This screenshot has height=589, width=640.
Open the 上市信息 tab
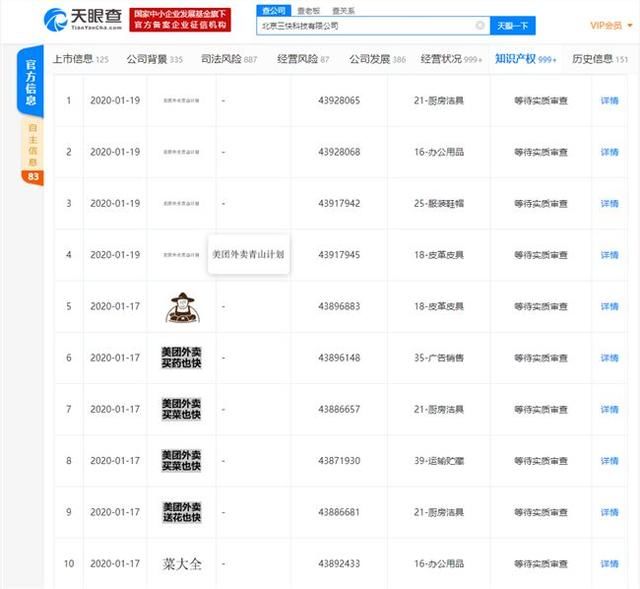click(80, 60)
